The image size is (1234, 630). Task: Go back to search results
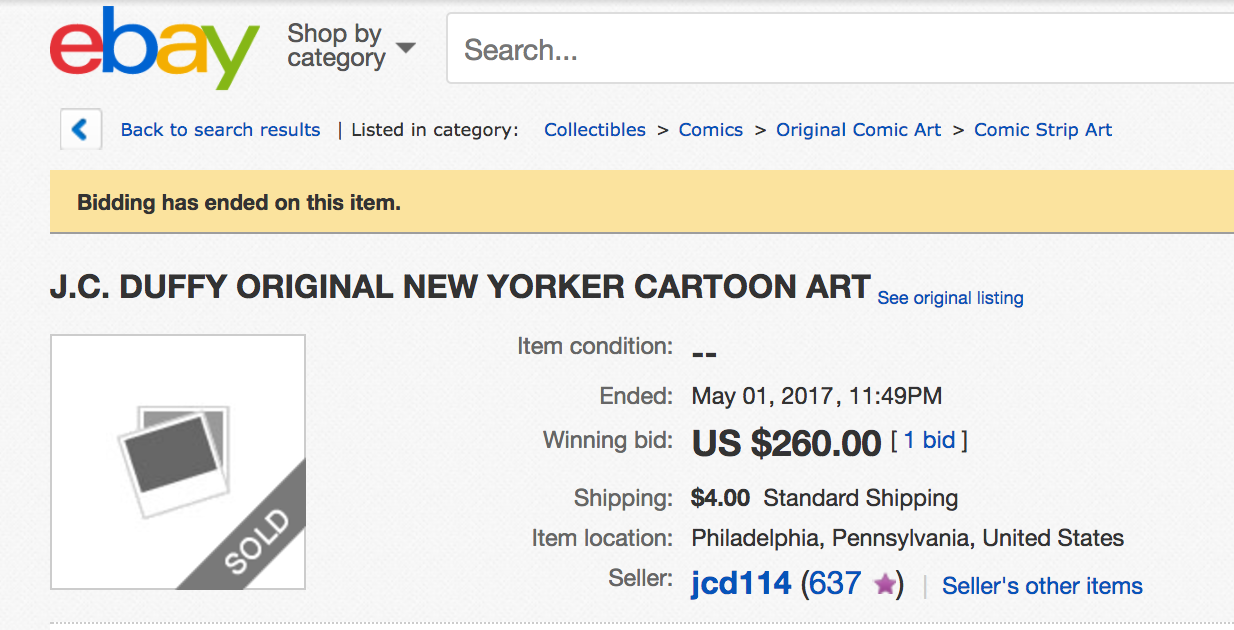tap(220, 130)
